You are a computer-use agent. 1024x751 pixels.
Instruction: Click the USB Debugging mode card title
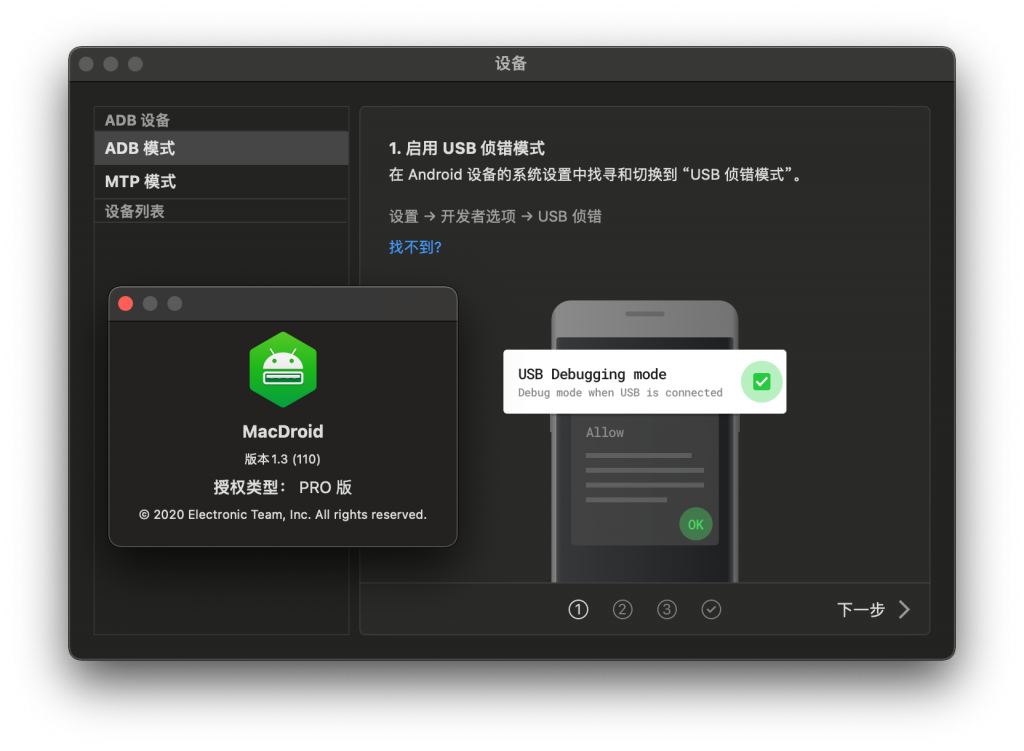pos(592,374)
